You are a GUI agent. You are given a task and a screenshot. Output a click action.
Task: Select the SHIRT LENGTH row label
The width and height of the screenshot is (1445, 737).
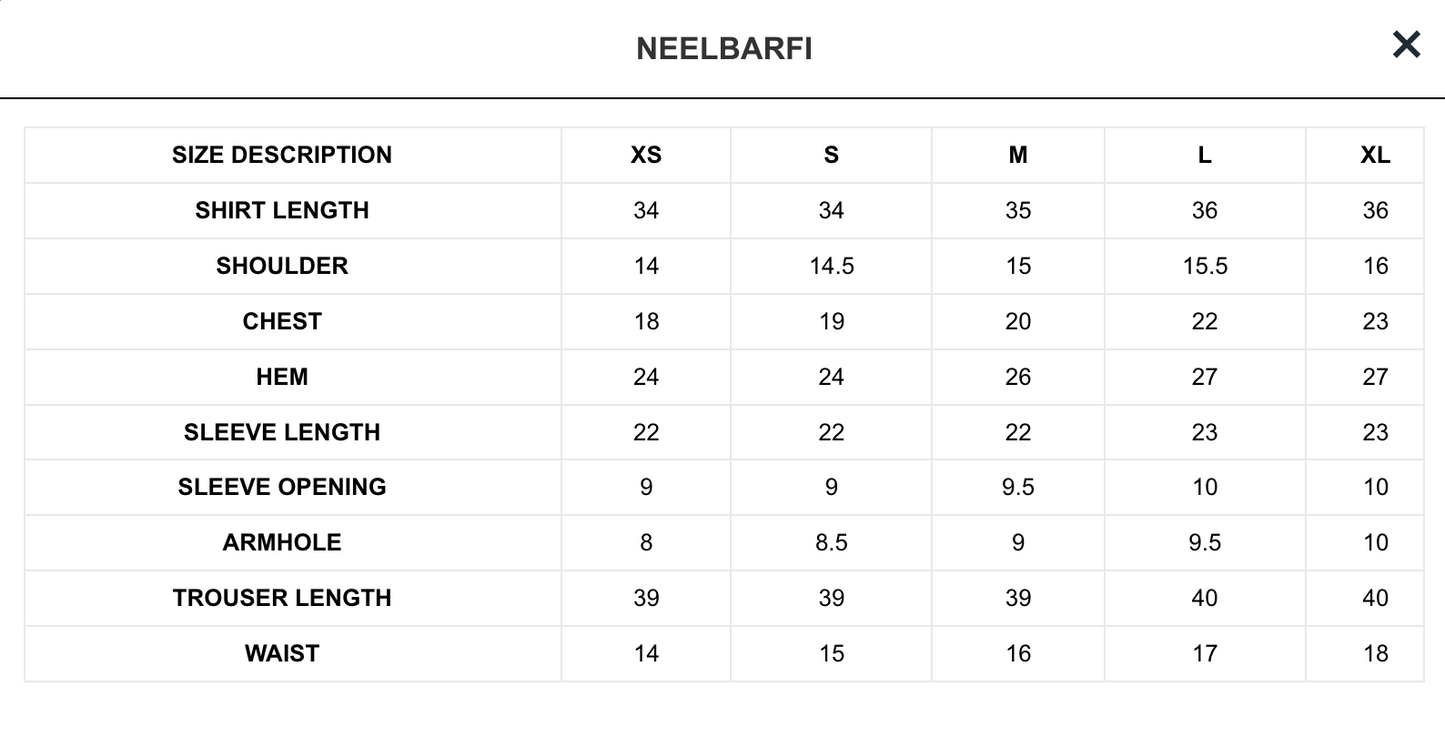pos(282,210)
